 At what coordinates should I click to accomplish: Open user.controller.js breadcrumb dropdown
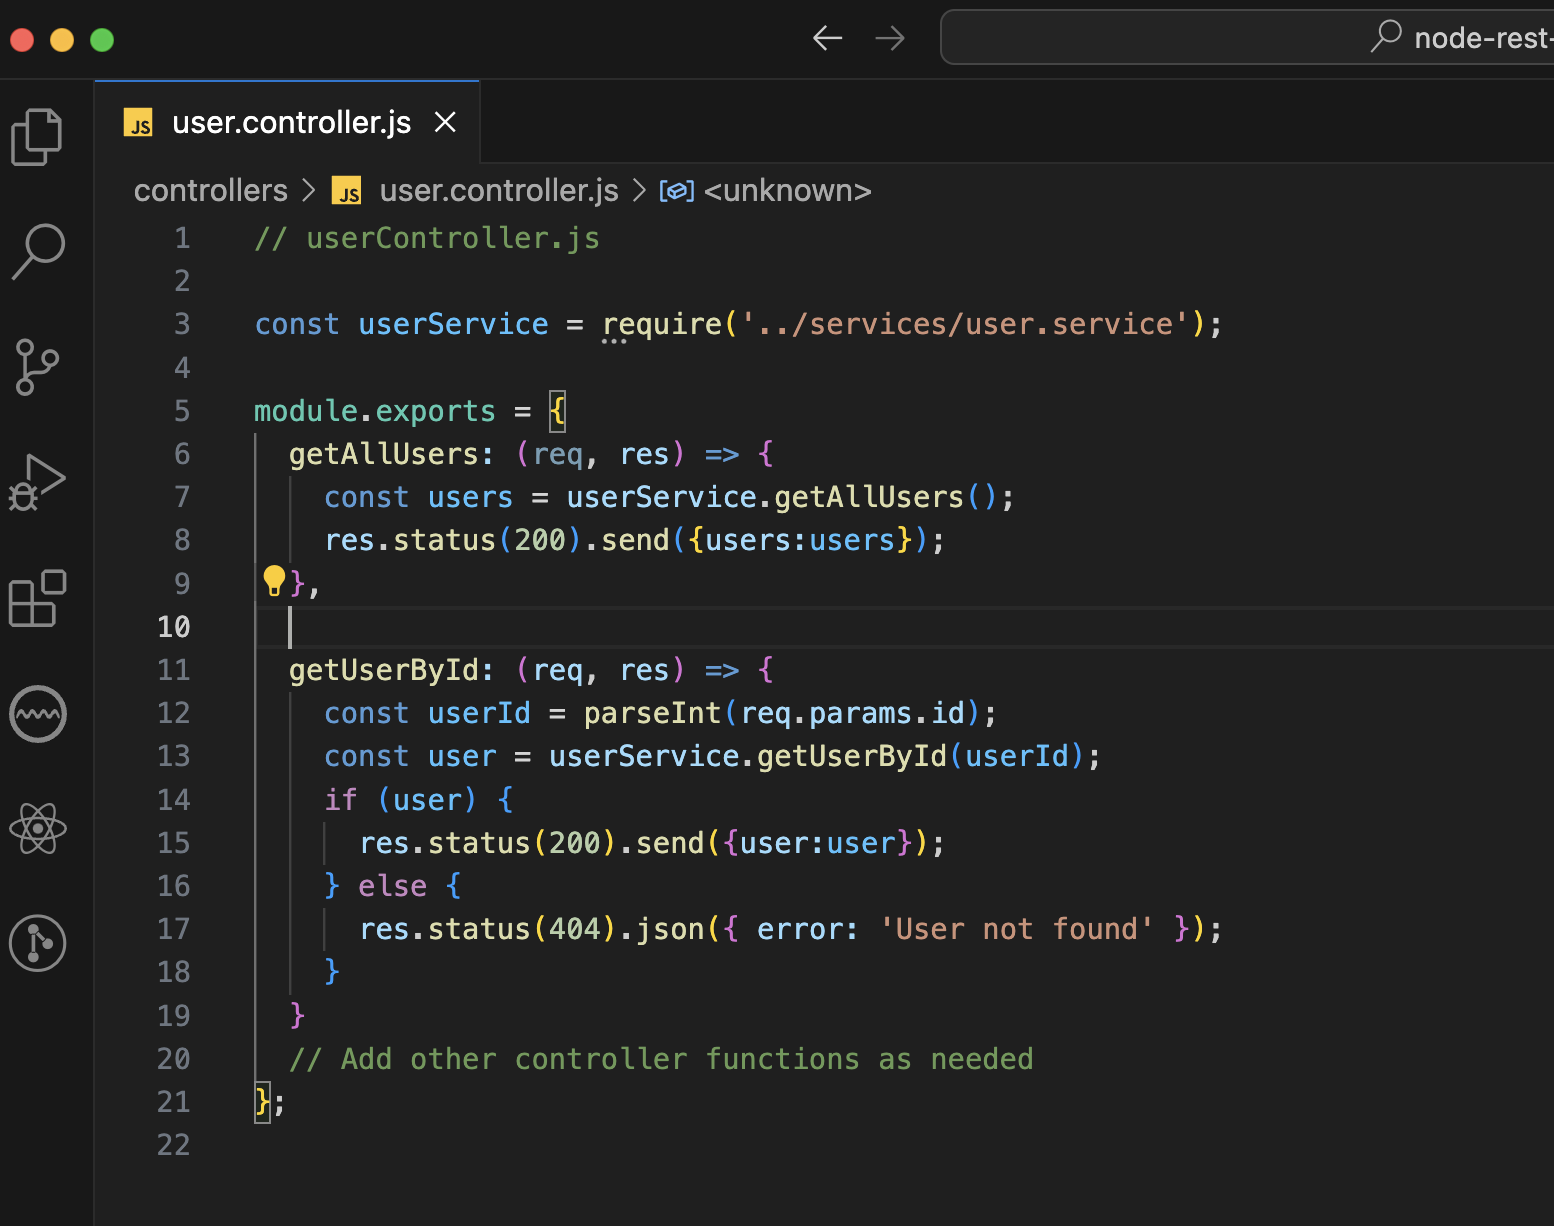point(498,191)
